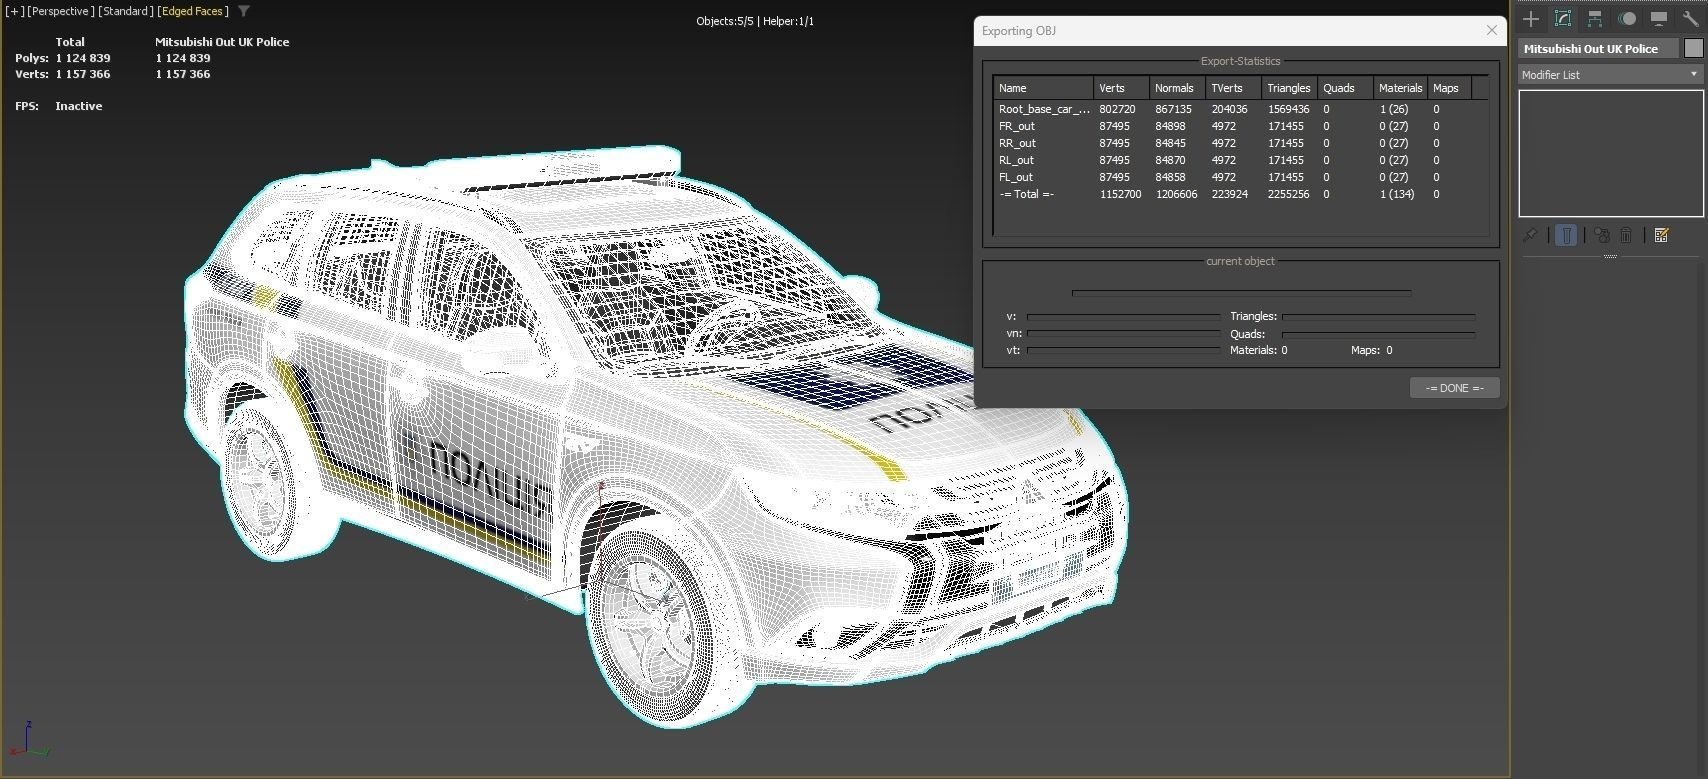
Task: Open the Modifier List dropdown
Action: coord(1610,74)
